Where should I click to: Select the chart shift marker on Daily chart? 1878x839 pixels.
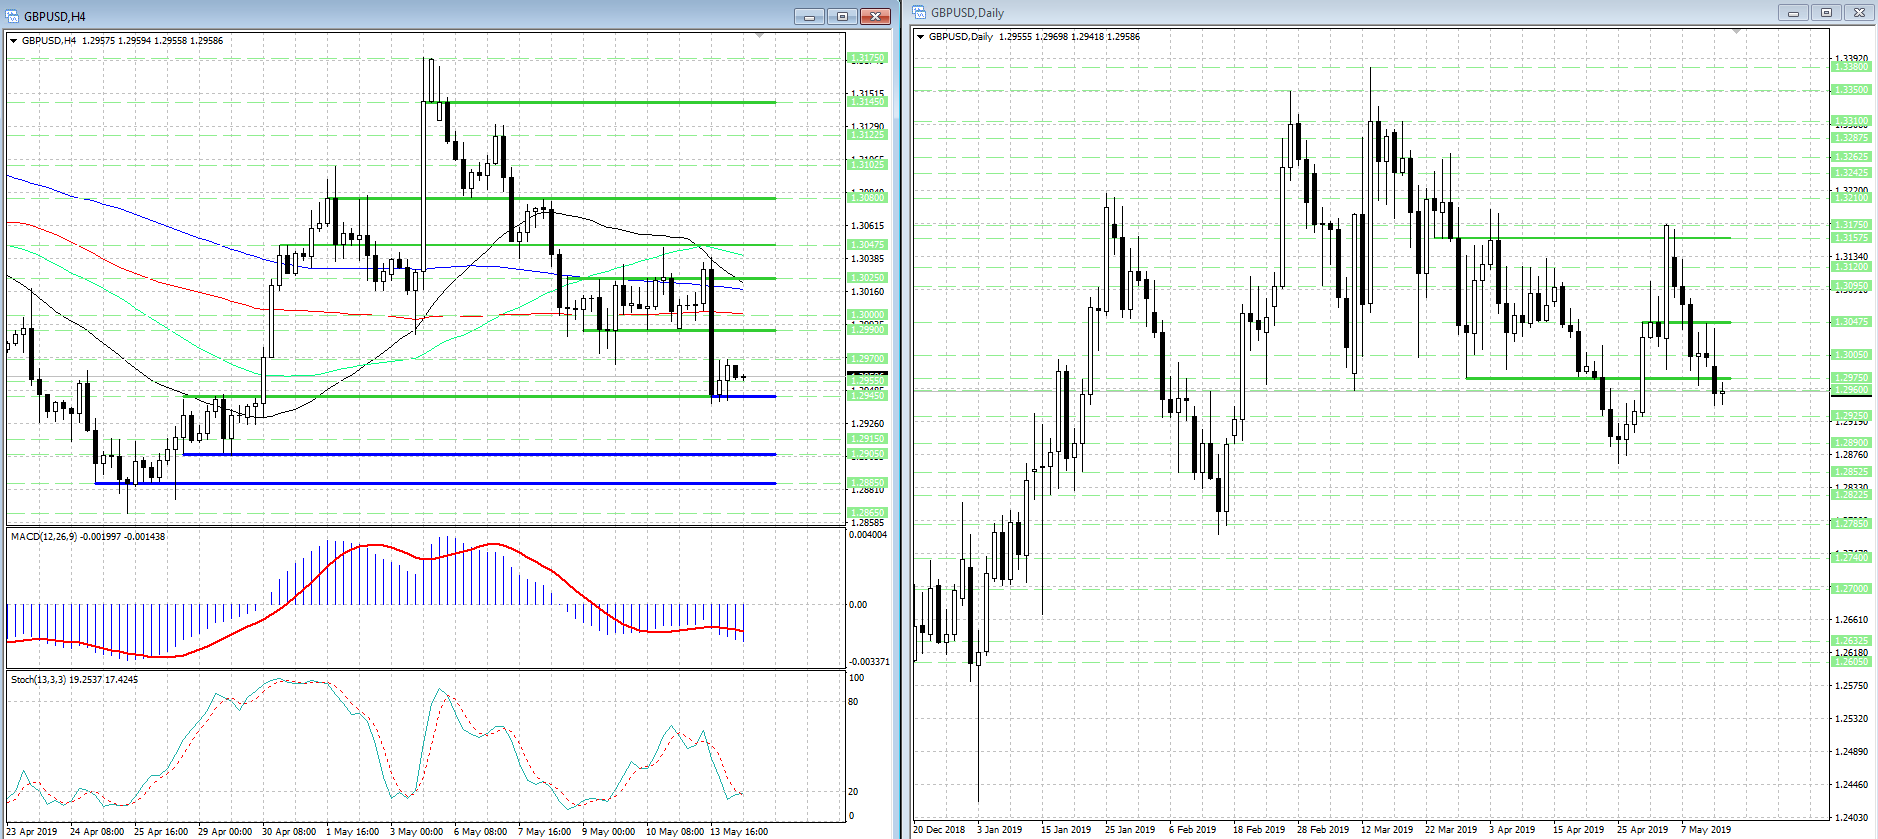click(1737, 32)
